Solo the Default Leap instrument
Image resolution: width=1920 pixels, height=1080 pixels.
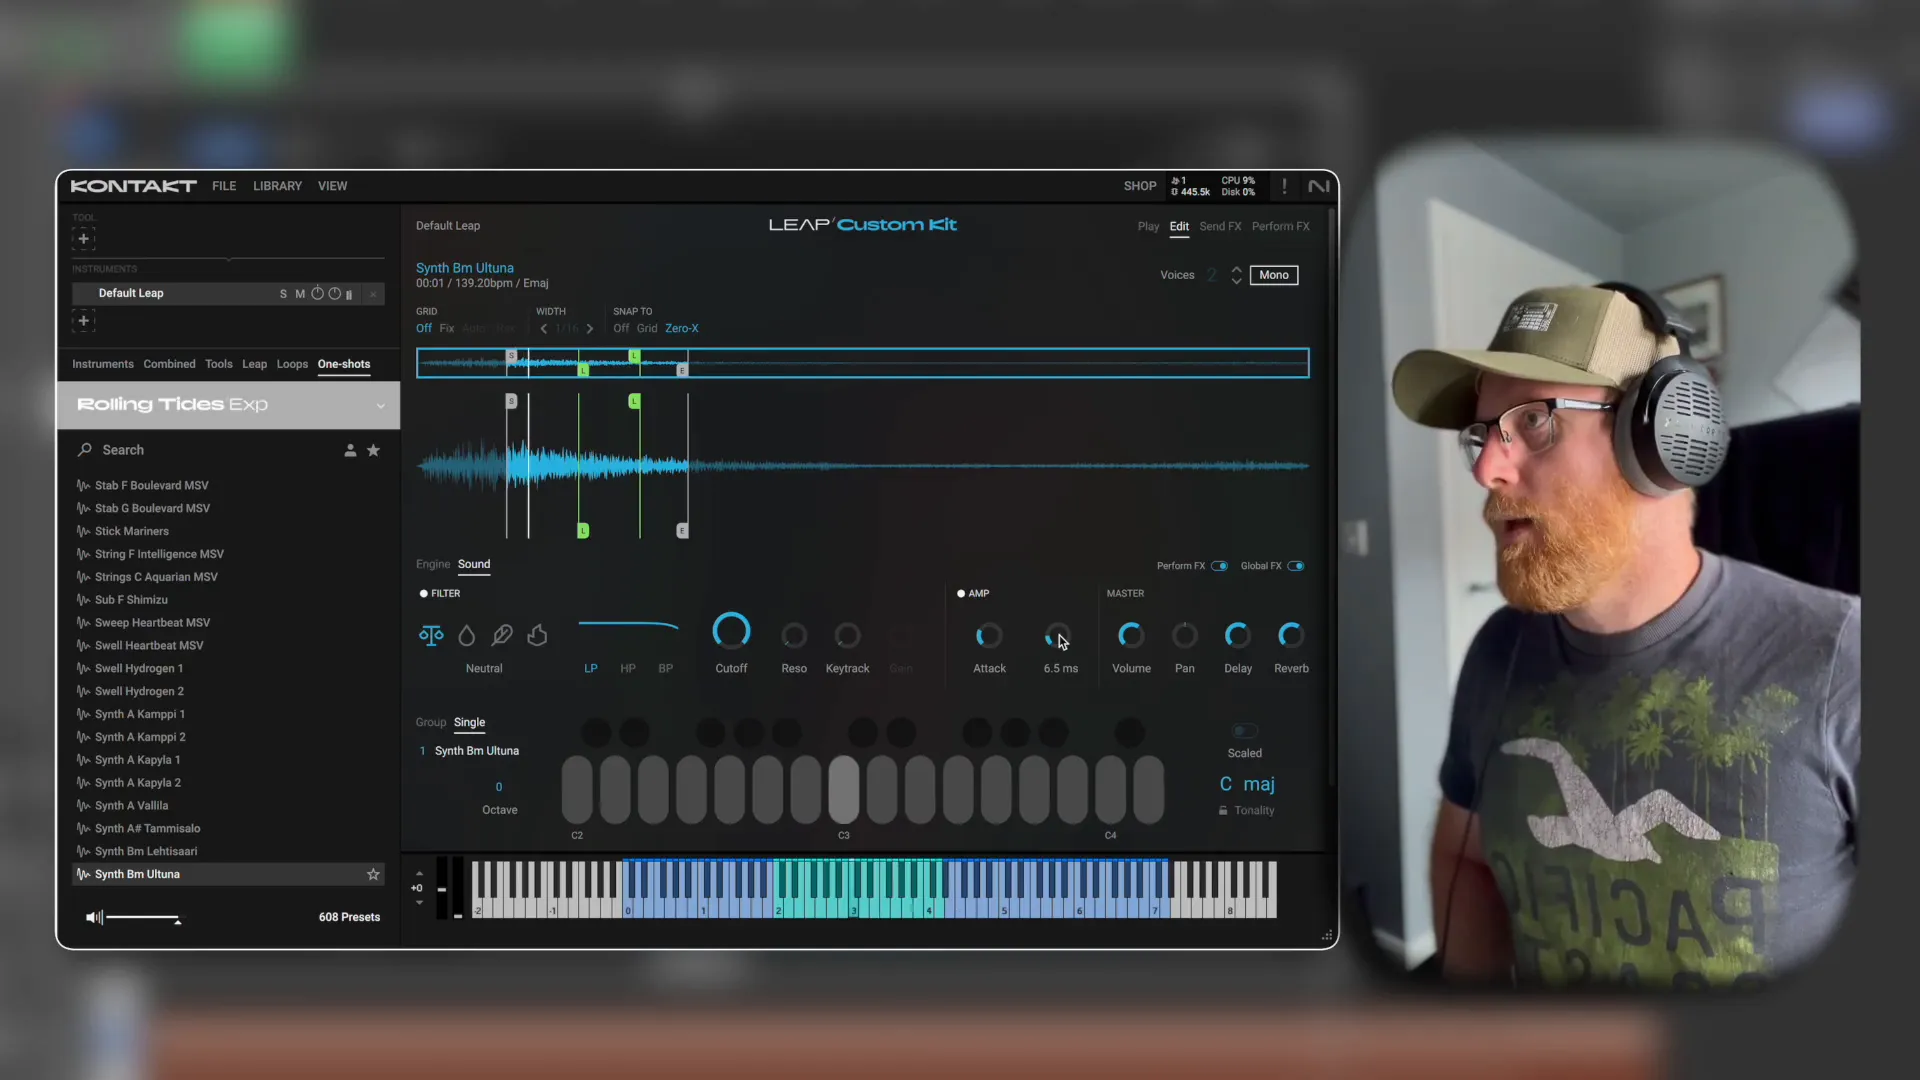tap(283, 294)
